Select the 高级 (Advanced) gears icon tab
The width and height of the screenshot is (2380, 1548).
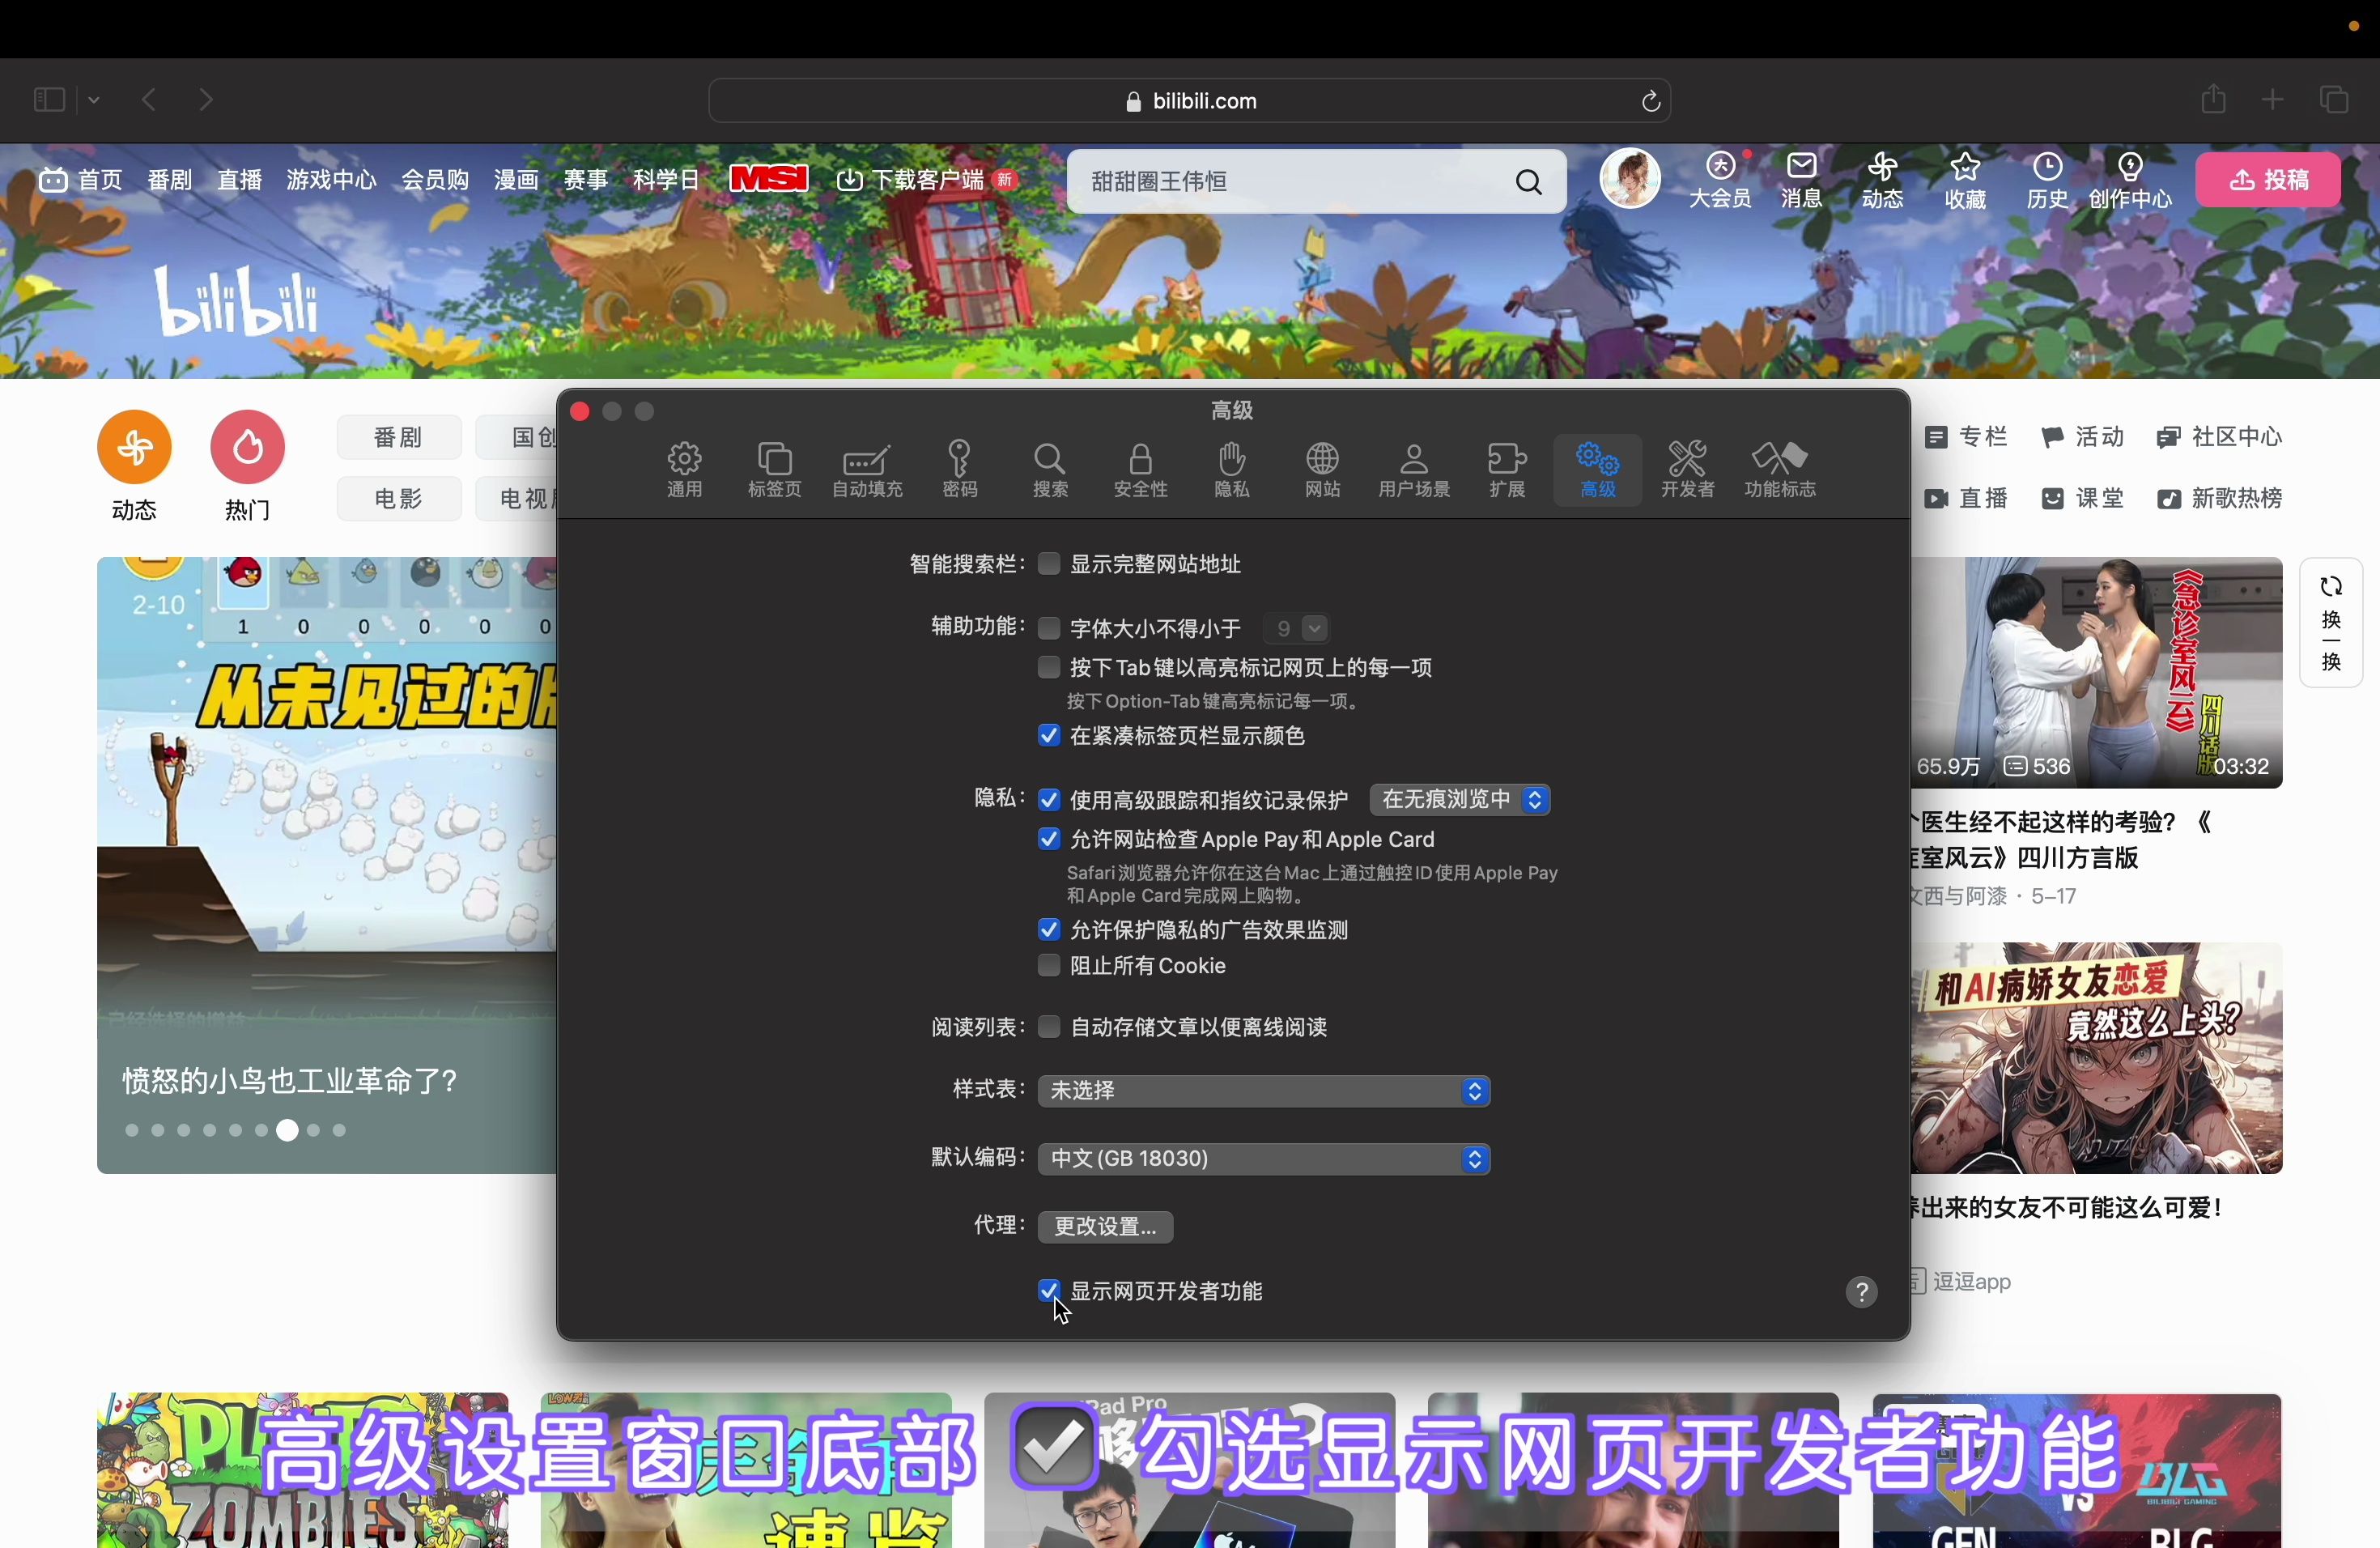(1598, 469)
